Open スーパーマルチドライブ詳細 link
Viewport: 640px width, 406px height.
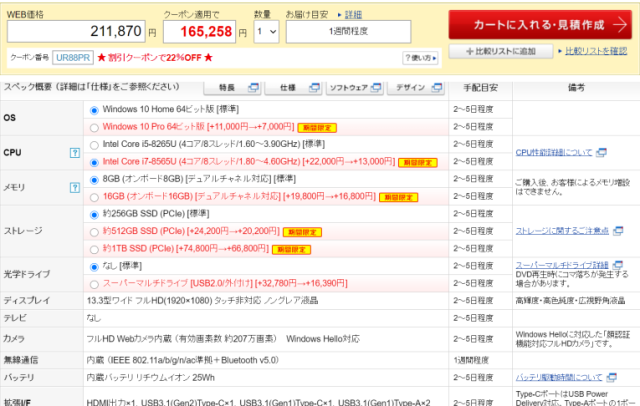click(562, 265)
